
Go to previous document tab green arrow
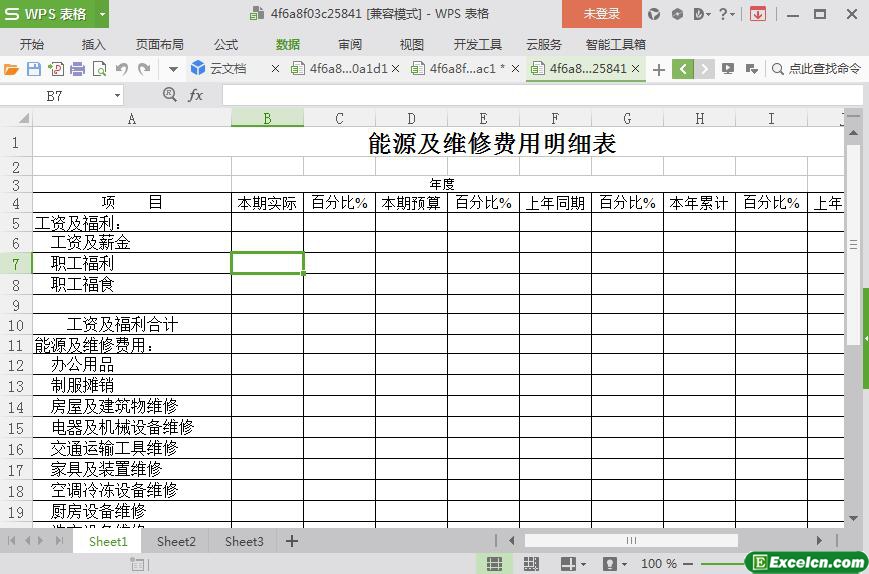pyautogui.click(x=683, y=69)
